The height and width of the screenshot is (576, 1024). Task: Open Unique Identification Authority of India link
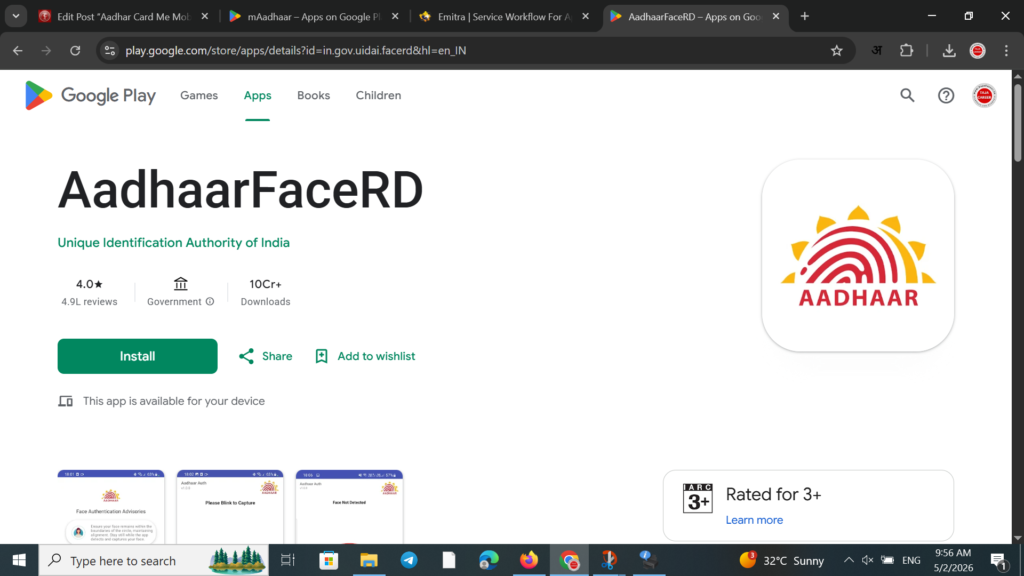[x=174, y=242]
